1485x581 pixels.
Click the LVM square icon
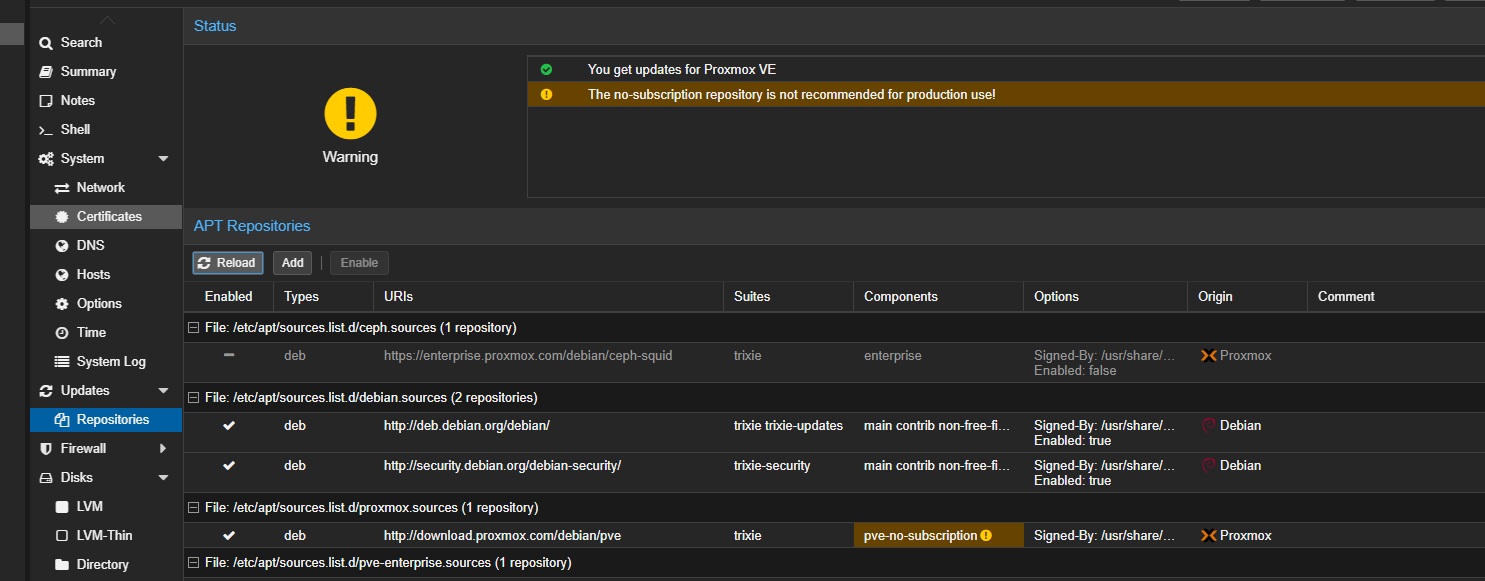point(62,507)
